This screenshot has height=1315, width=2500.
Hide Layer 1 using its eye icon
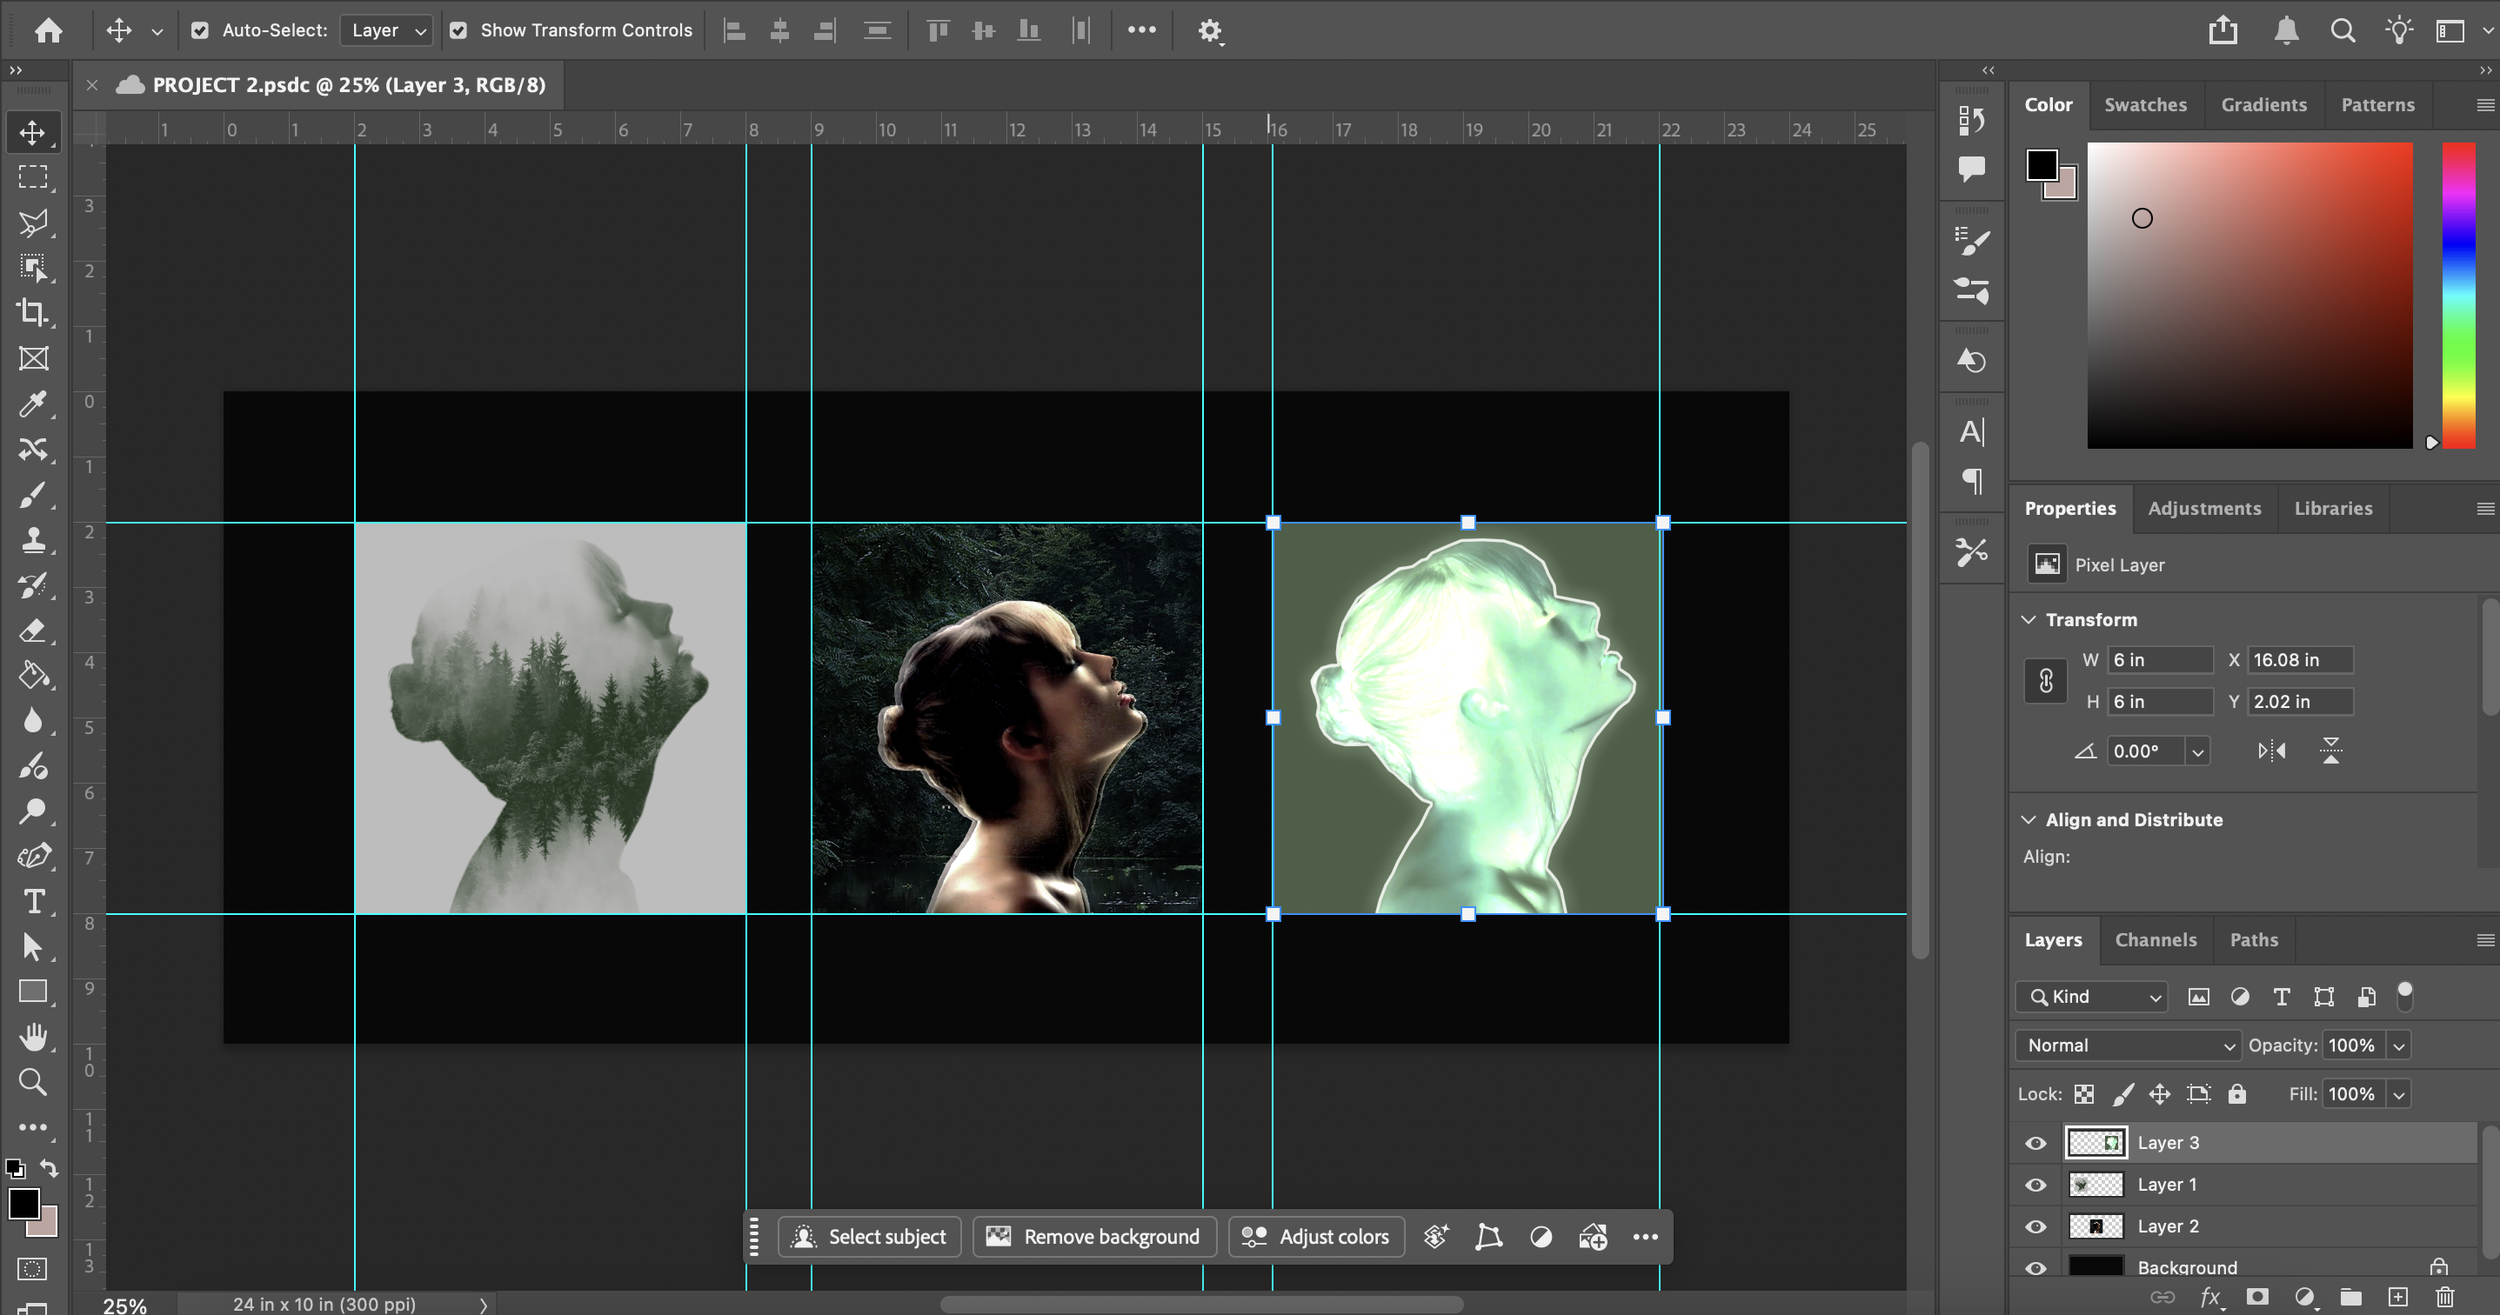[x=2035, y=1185]
